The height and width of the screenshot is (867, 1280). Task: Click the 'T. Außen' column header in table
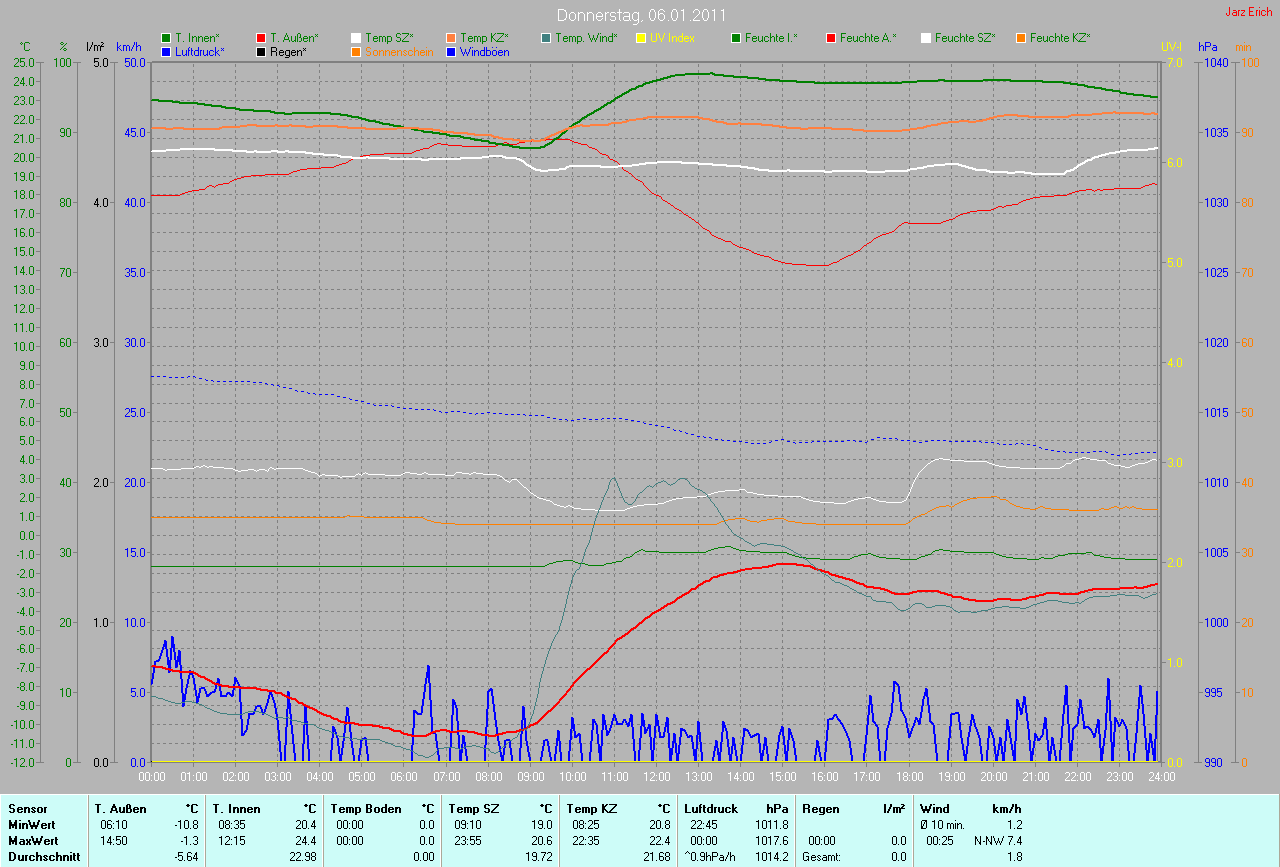tap(121, 809)
